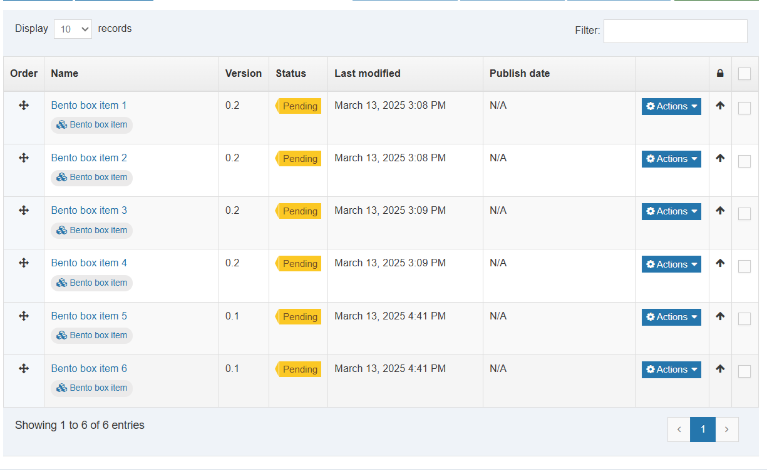Click the Pending status of Bento box item 3
Image resolution: width=767 pixels, height=472 pixels.
(x=298, y=211)
